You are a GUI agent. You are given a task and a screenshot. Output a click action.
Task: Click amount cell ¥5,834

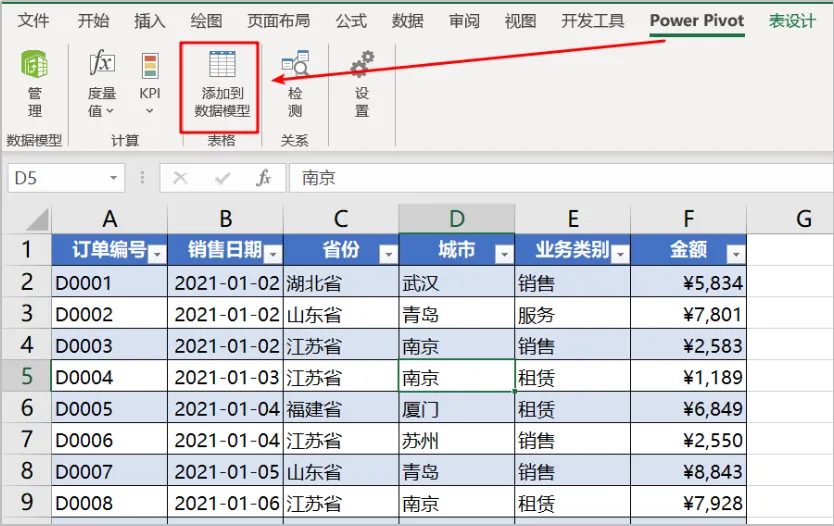(x=689, y=282)
